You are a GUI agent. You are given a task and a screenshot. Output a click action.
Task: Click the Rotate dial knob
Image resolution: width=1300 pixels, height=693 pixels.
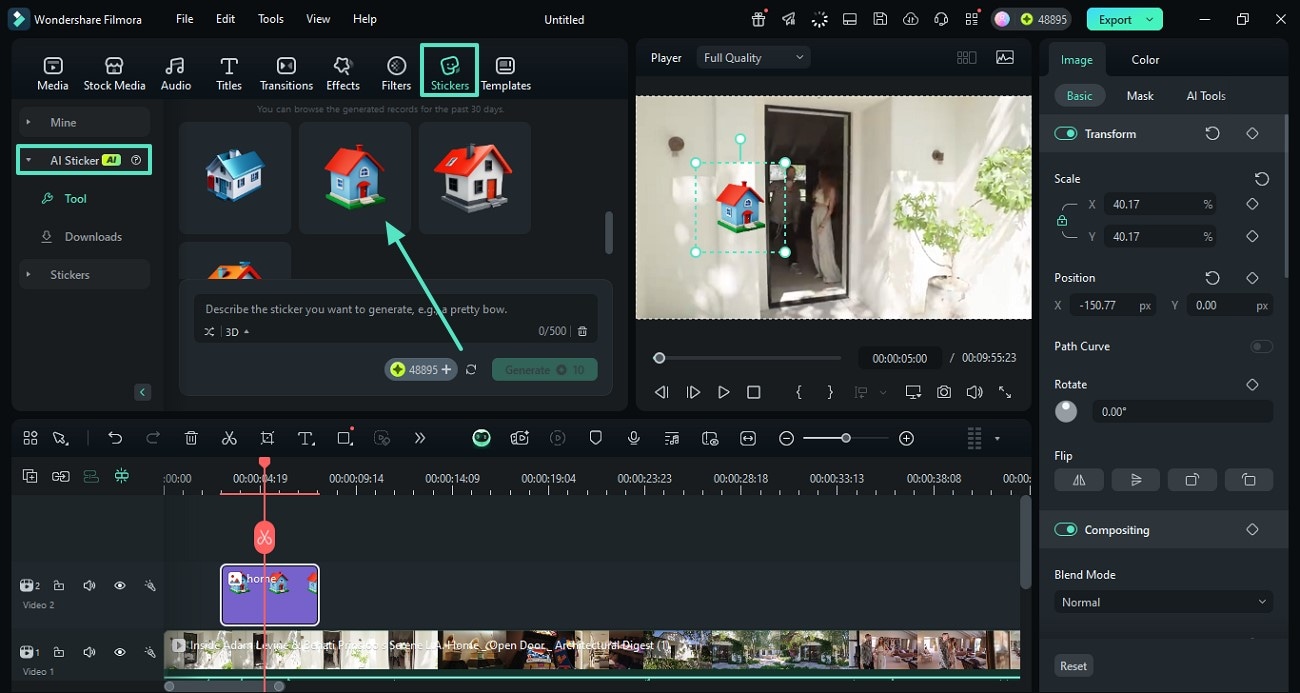[x=1066, y=411]
